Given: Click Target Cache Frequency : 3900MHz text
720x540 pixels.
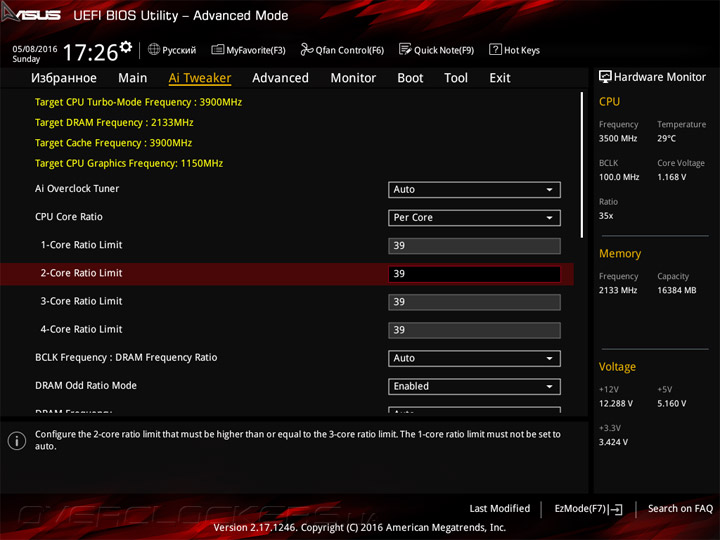Looking at the screenshot, I should (x=113, y=143).
